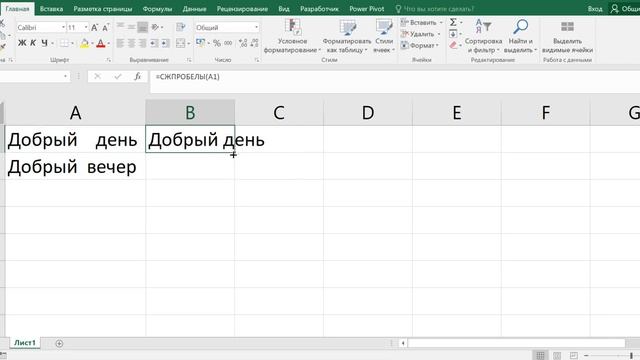The width and height of the screenshot is (640, 360).
Task: Click the borders icon in the Шрифт group
Action: tap(64, 43)
